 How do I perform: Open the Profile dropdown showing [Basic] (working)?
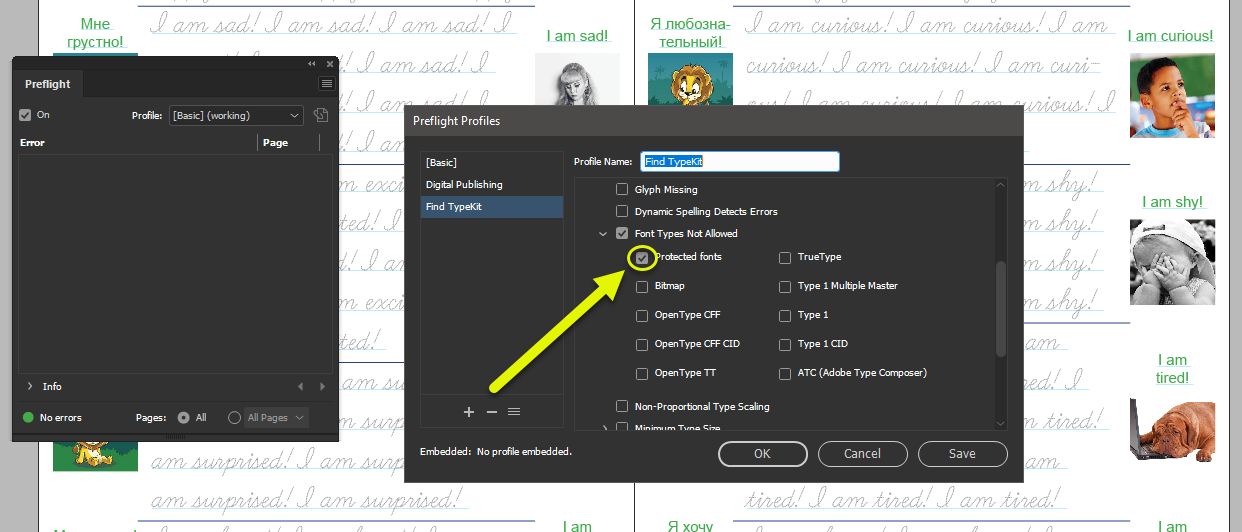[x=236, y=115]
